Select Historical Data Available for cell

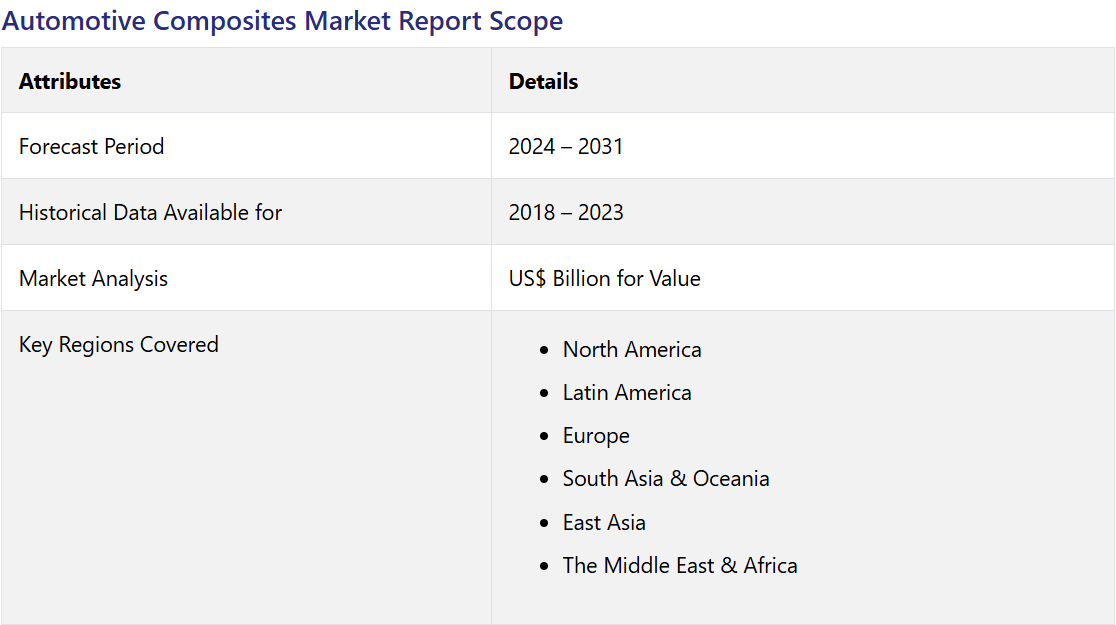click(150, 213)
